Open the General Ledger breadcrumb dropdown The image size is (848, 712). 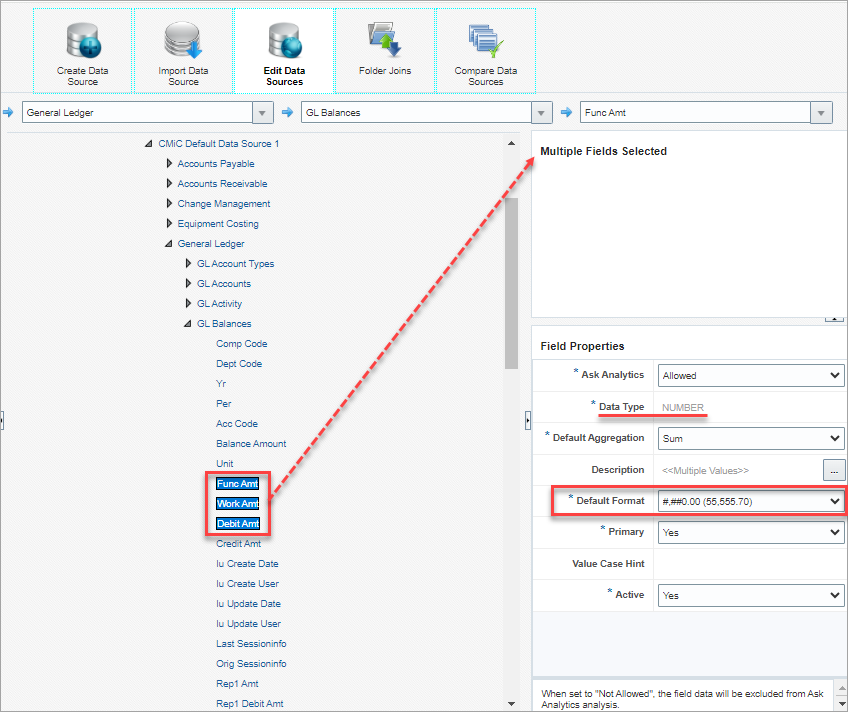point(262,113)
